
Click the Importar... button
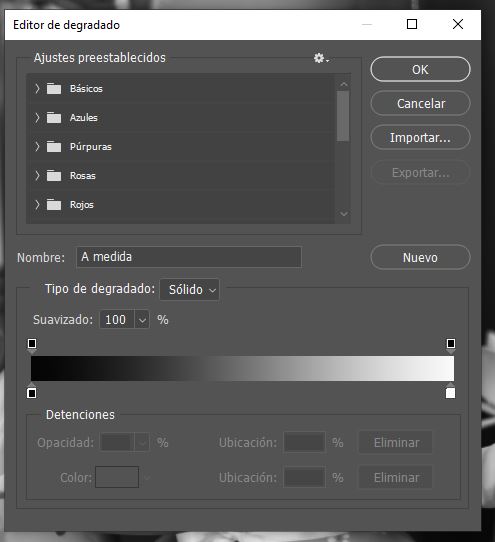click(x=420, y=138)
